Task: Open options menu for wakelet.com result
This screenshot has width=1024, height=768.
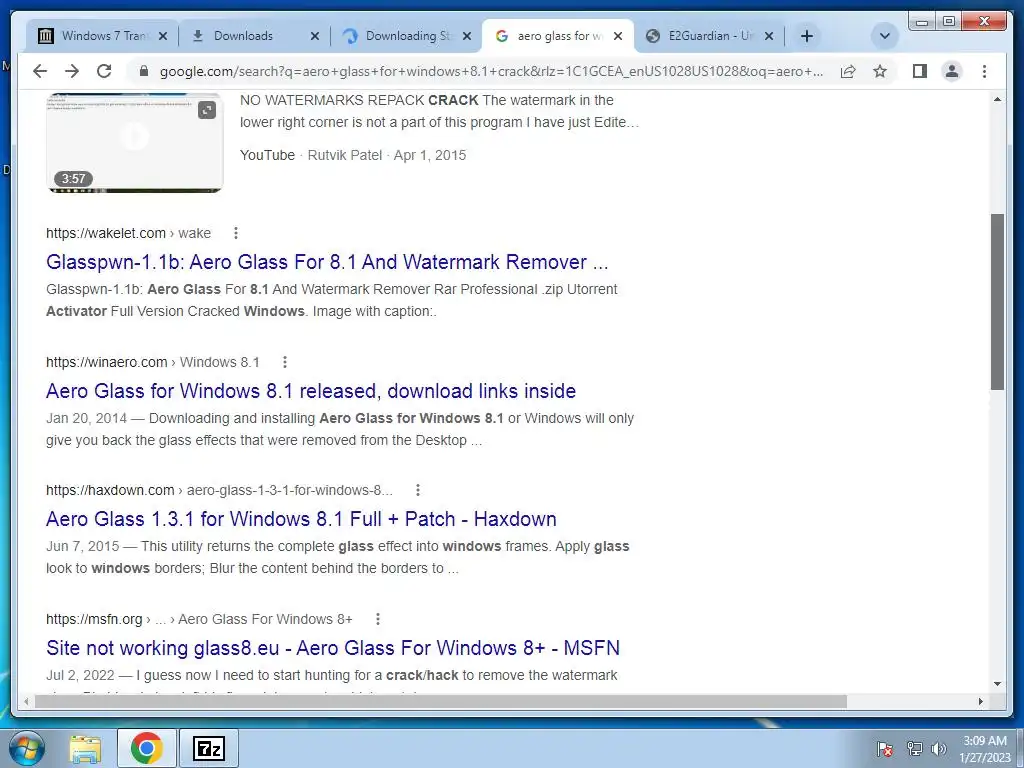Action: (236, 233)
